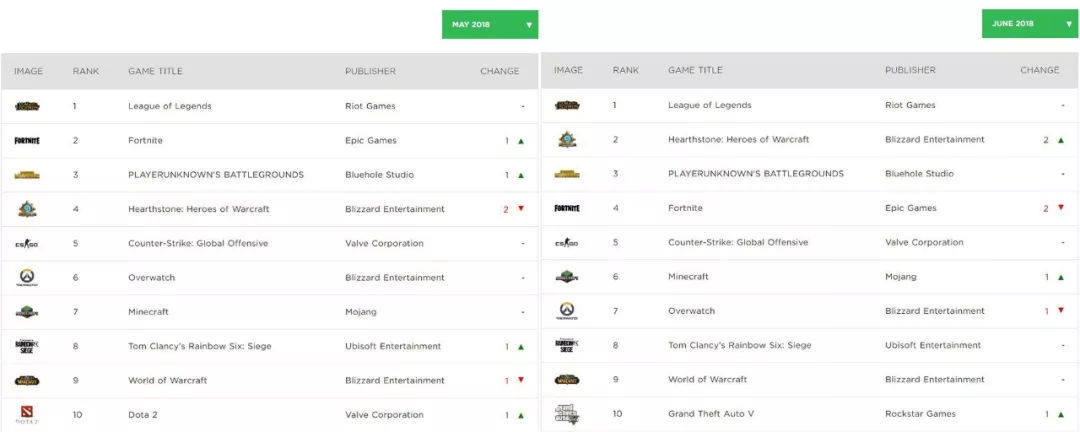
Task: Click Fortnite logo in June table
Action: pos(568,208)
